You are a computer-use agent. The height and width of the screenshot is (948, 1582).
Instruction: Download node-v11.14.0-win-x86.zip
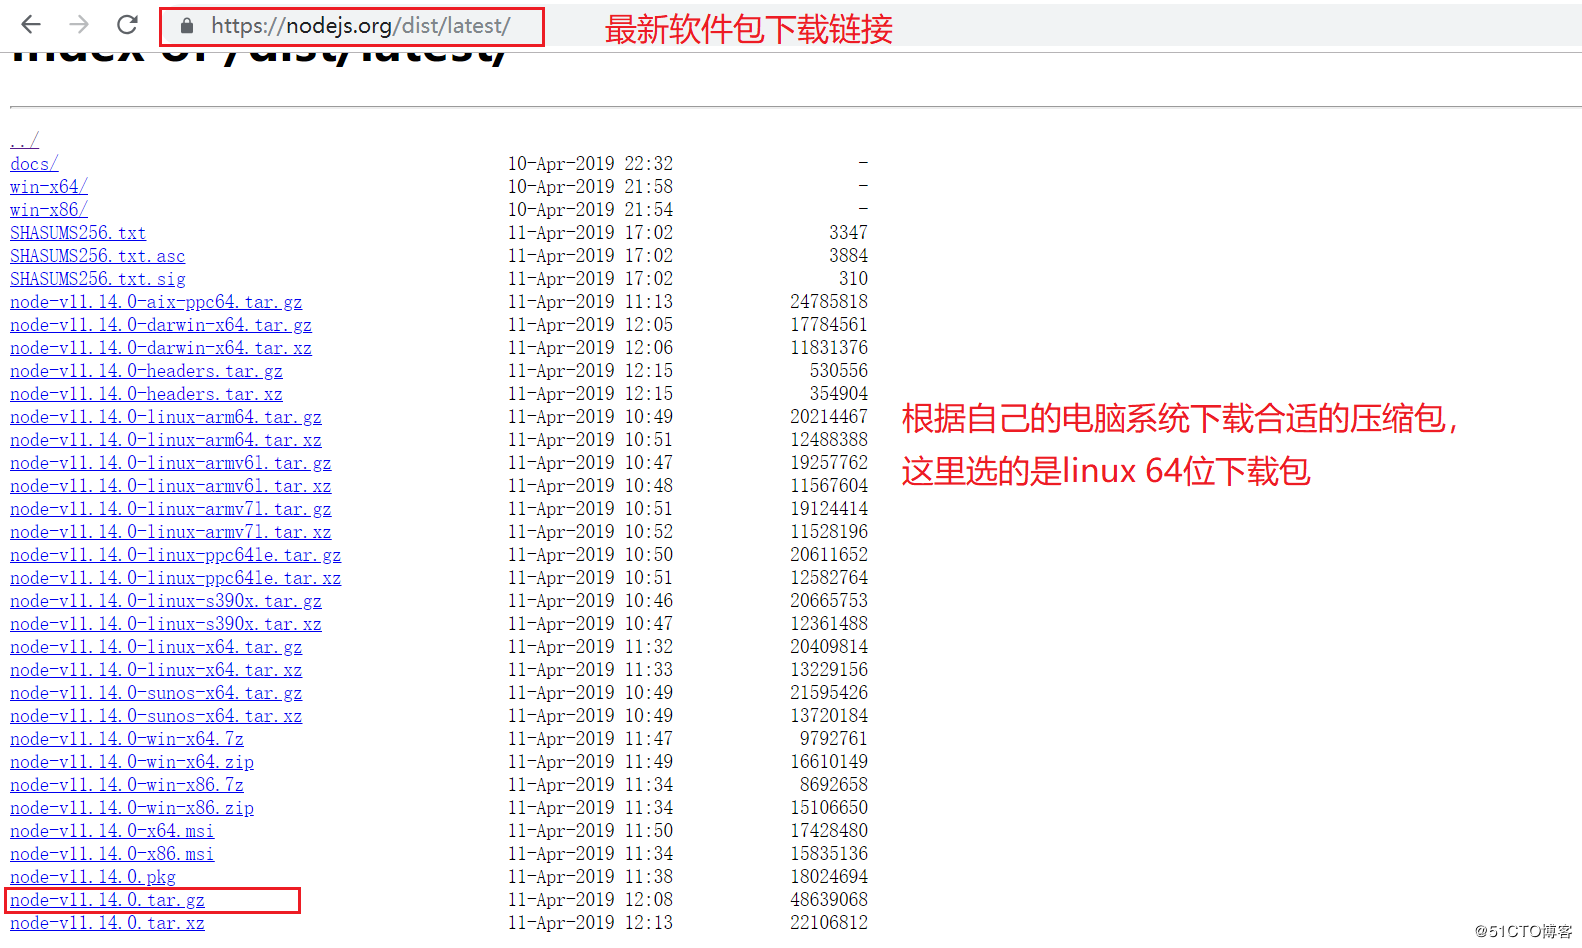tap(132, 807)
